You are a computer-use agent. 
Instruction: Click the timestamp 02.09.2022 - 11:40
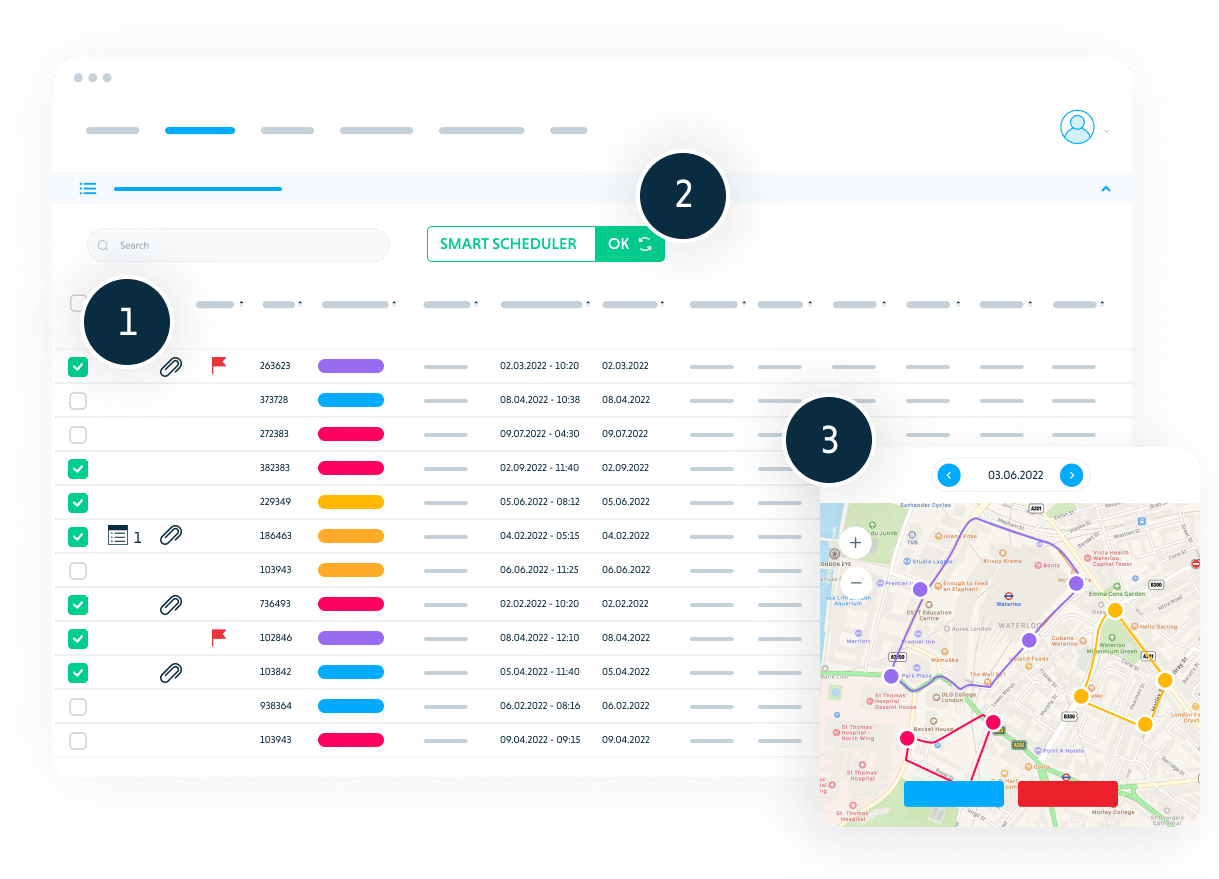point(540,468)
